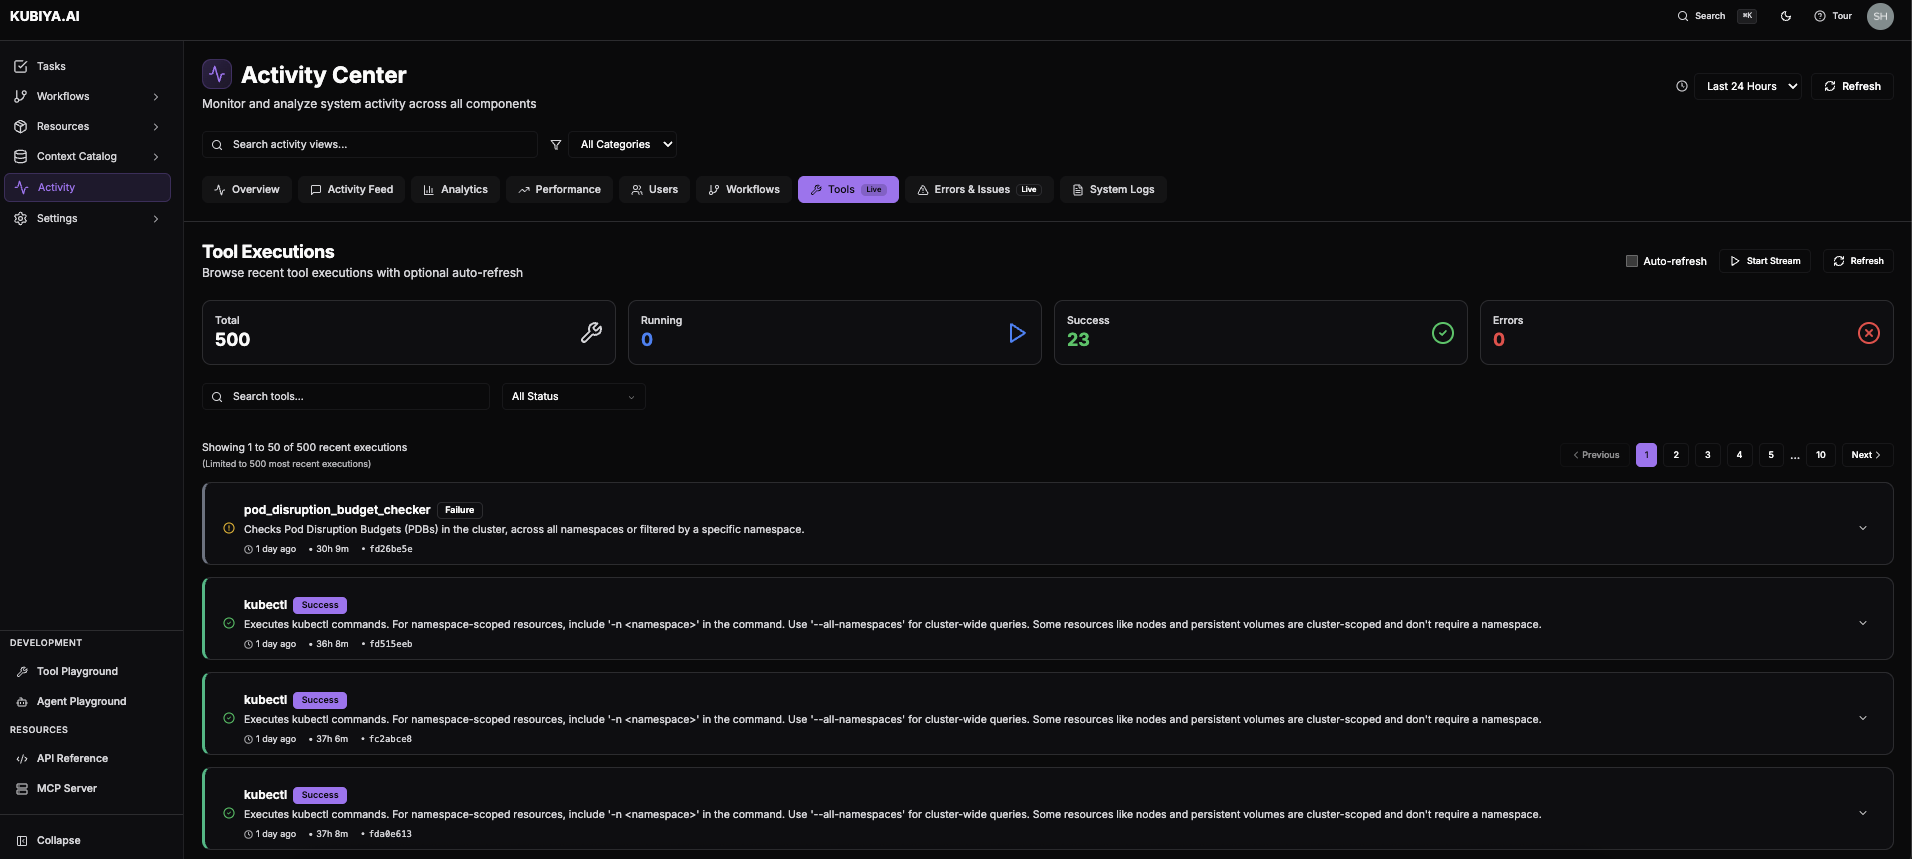The width and height of the screenshot is (1912, 859).
Task: Expand the kubectl fda0e613 execution row
Action: pyautogui.click(x=1863, y=813)
